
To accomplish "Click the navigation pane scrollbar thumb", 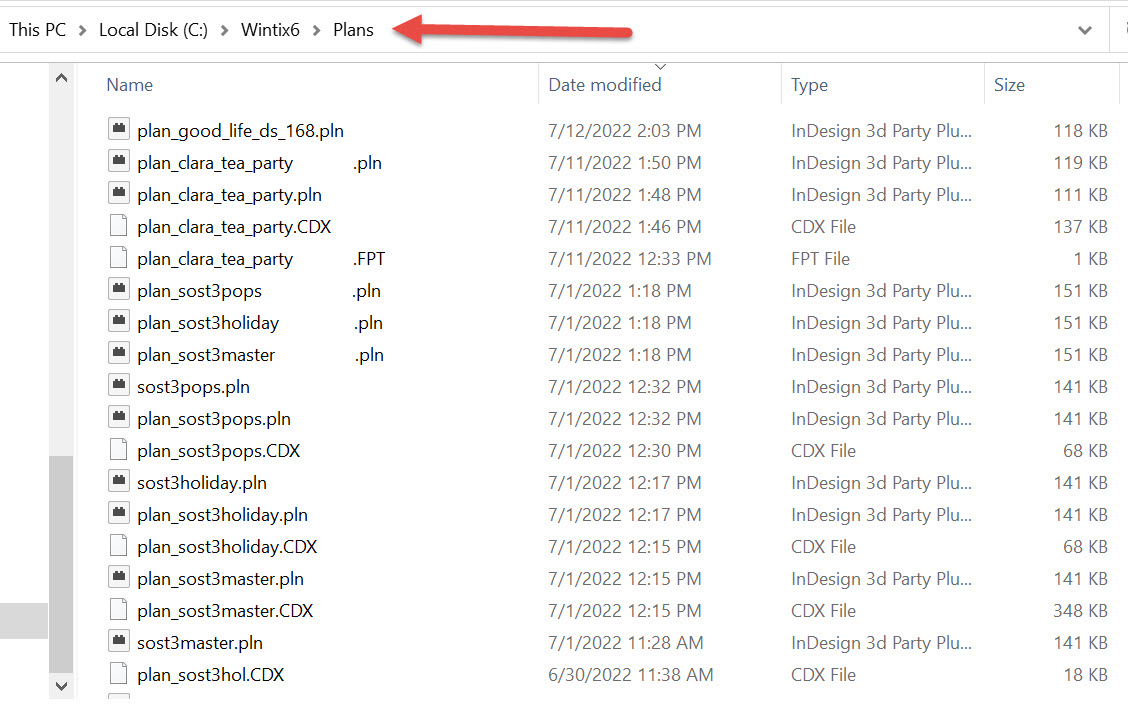I will 61,565.
